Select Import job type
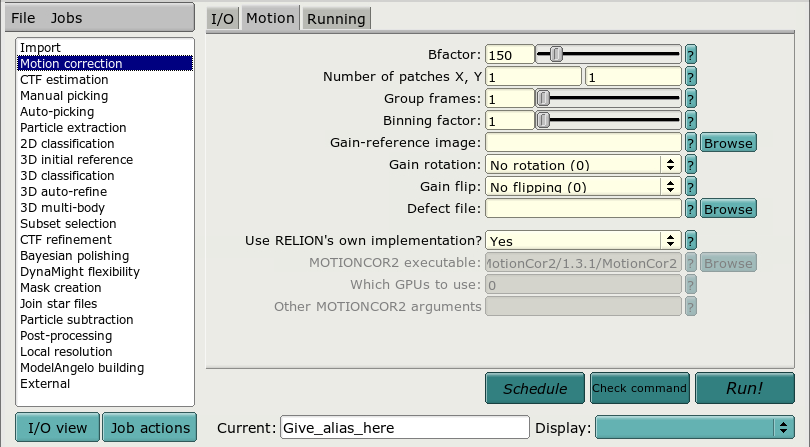810x447 pixels. (x=105, y=48)
